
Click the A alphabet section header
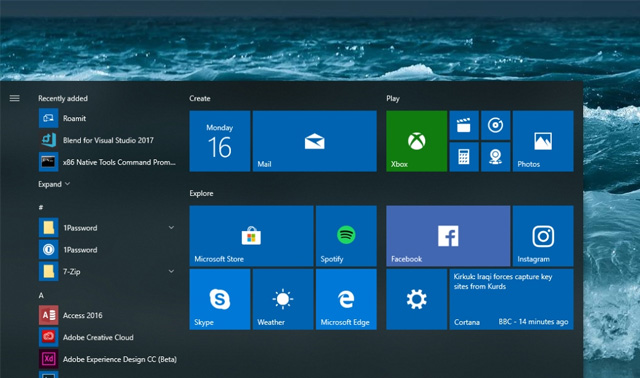(x=41, y=295)
